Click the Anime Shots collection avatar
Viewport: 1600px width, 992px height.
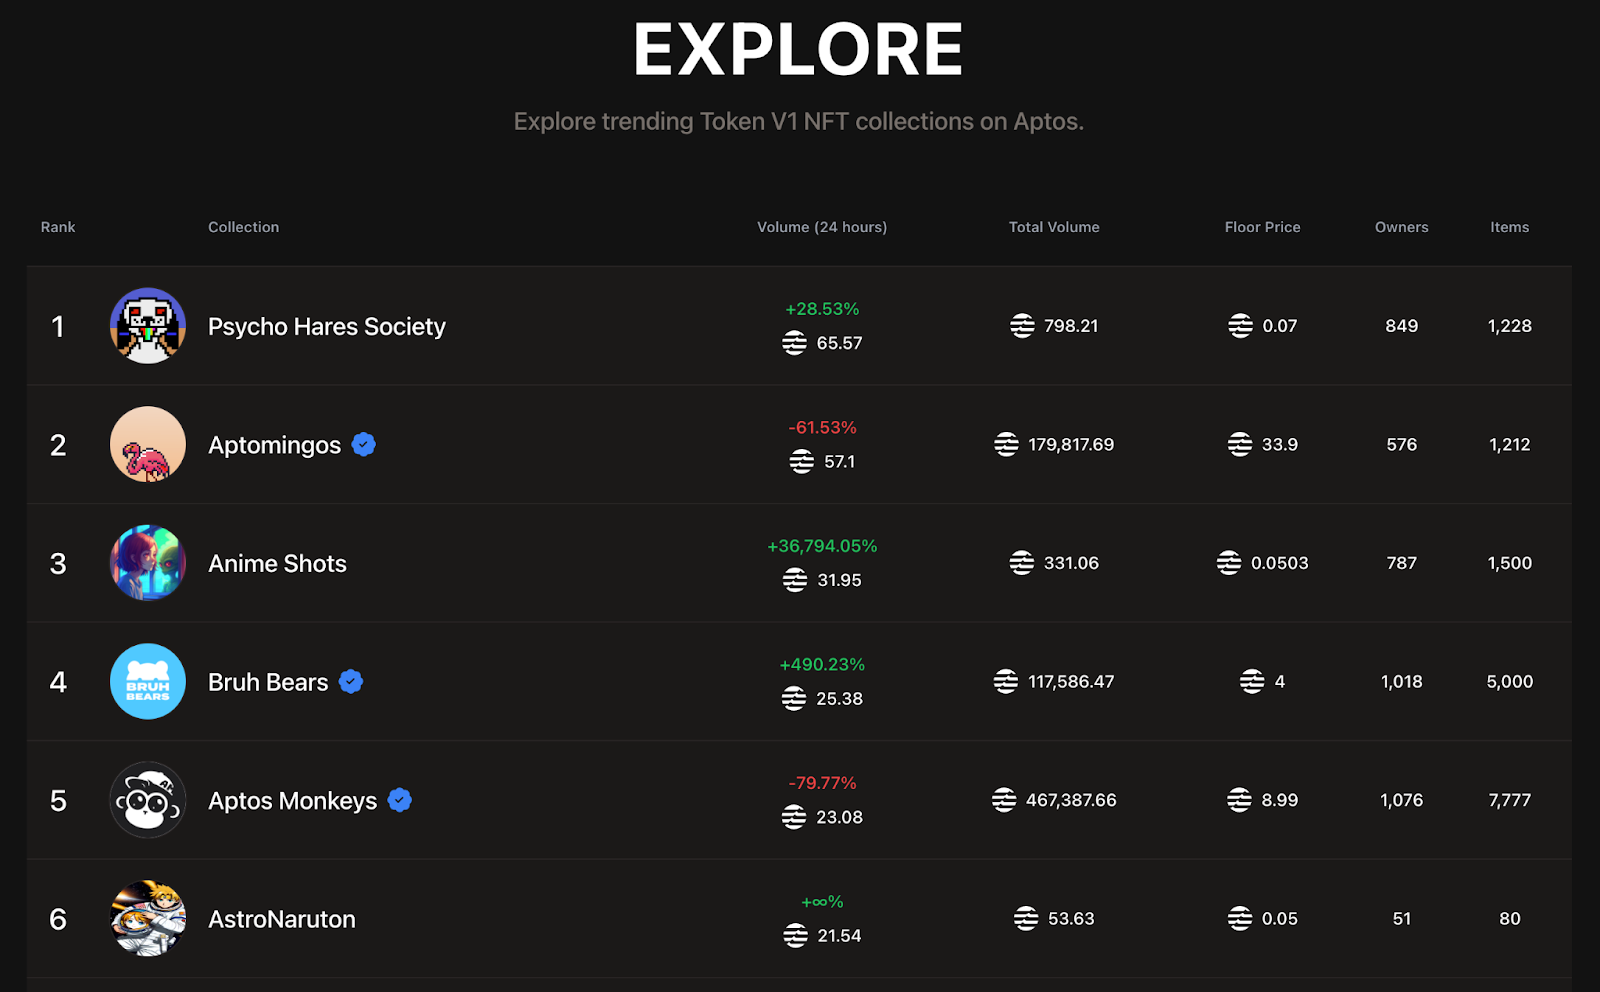(148, 563)
